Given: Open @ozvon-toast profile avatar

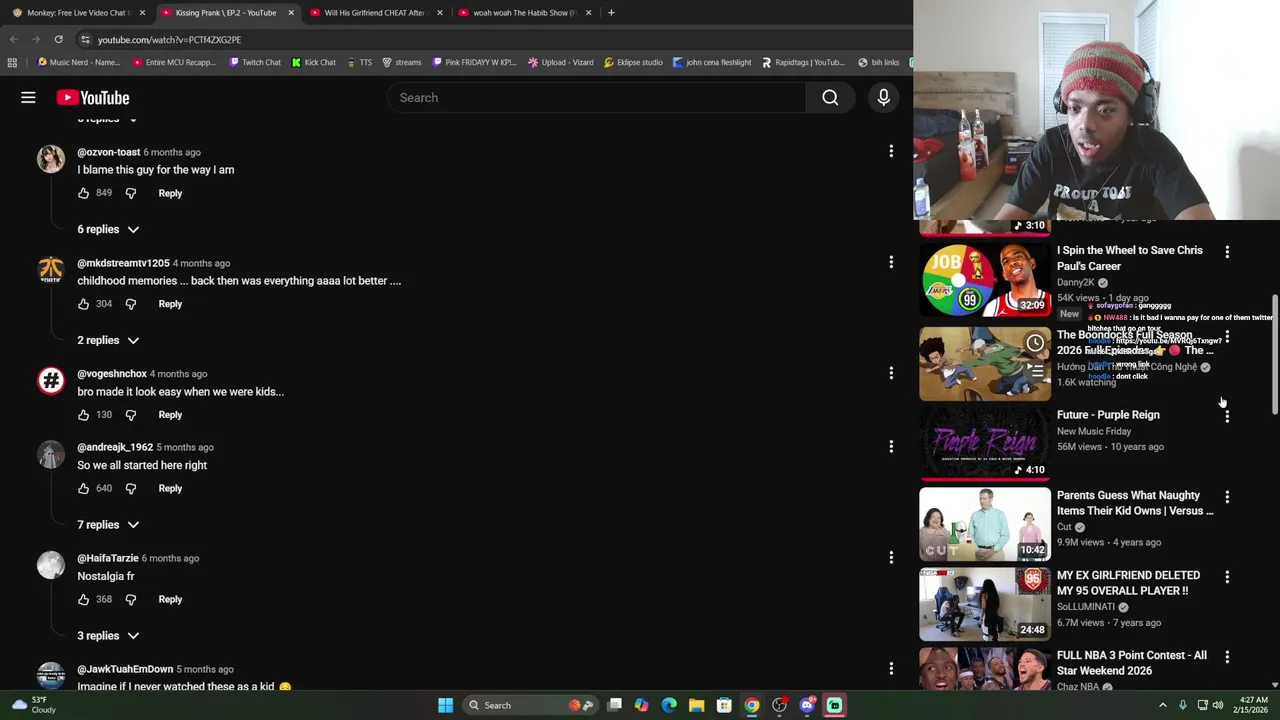Looking at the screenshot, I should [51, 158].
